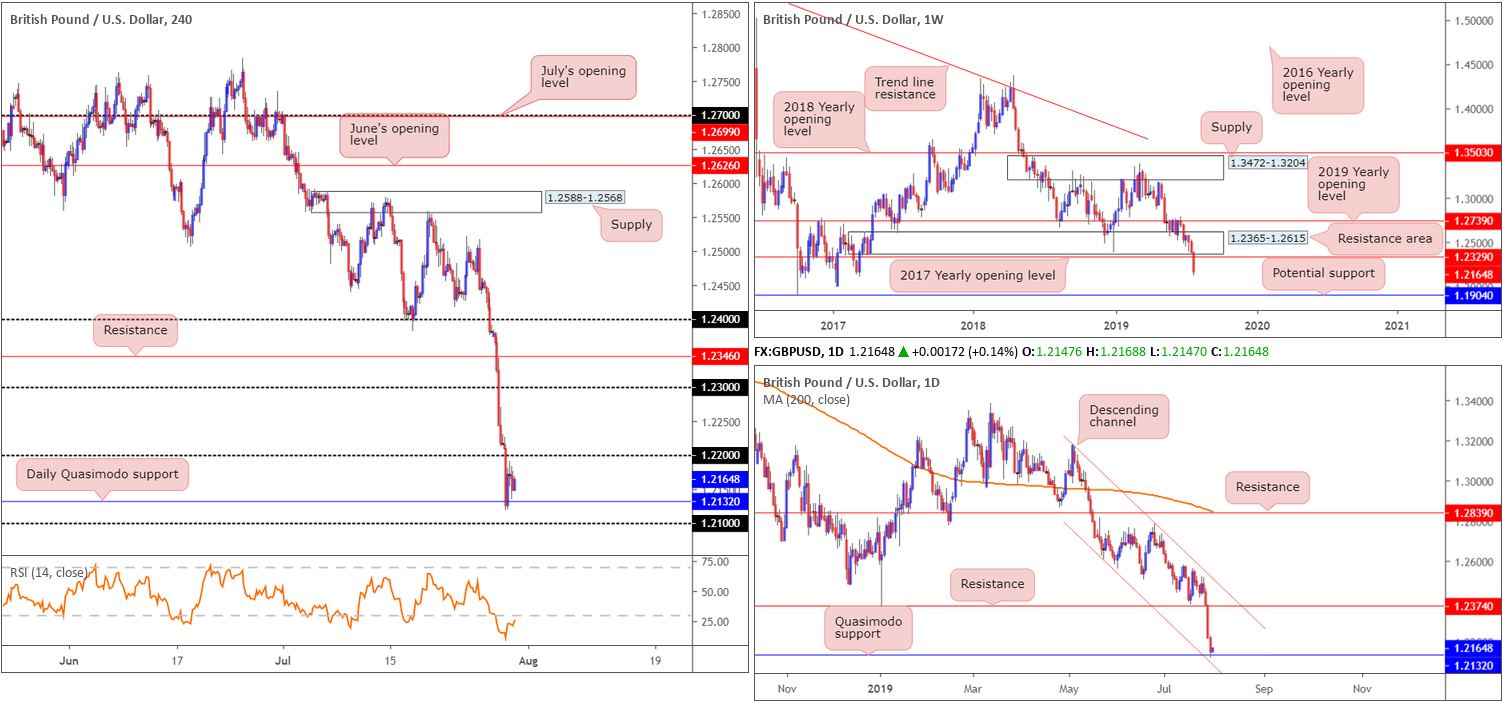Screen dimensions: 1503x702
Task: Select the 1.23740 resistance price tag
Action: coord(1475,606)
